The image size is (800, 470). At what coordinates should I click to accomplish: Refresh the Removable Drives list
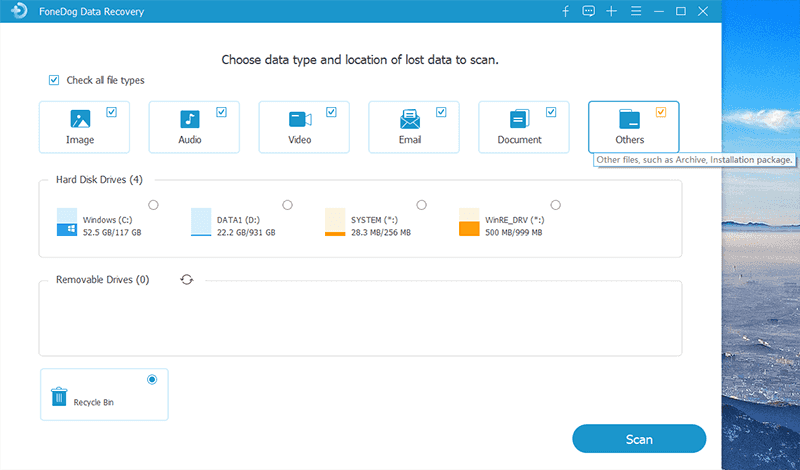[x=187, y=280]
